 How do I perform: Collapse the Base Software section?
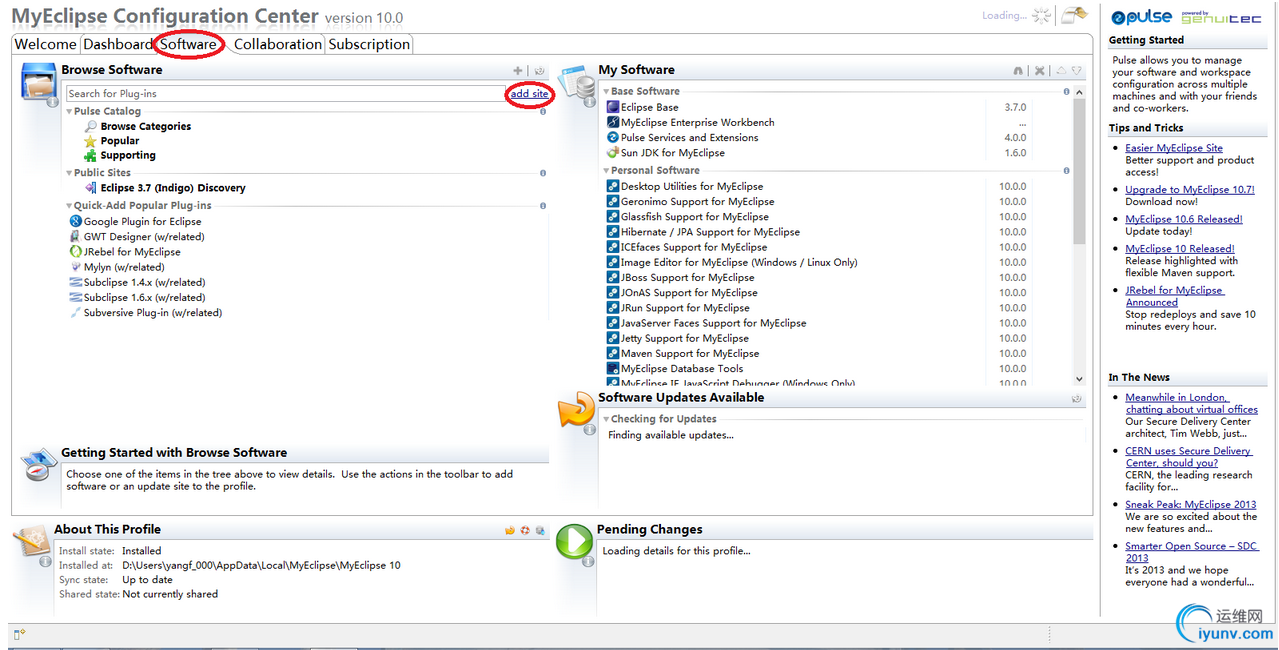coord(607,92)
